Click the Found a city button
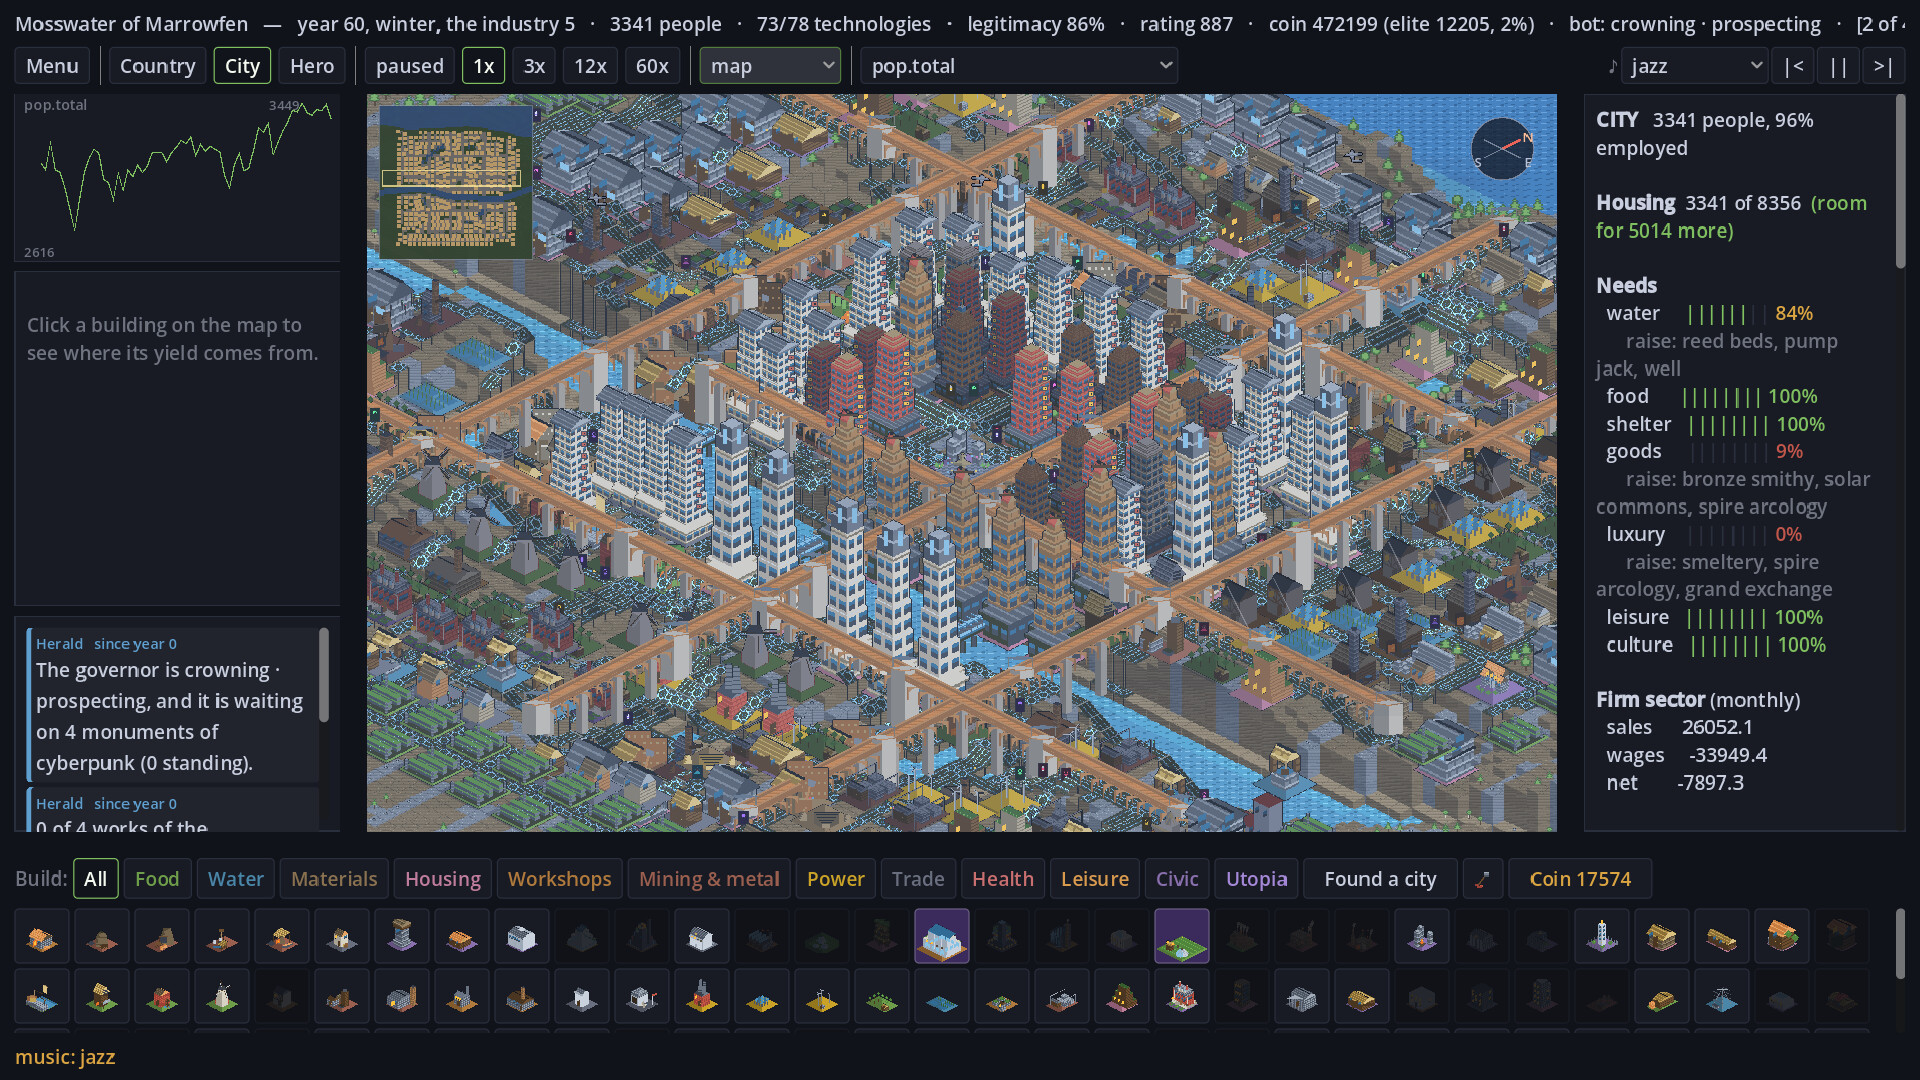1920x1080 pixels. point(1380,879)
